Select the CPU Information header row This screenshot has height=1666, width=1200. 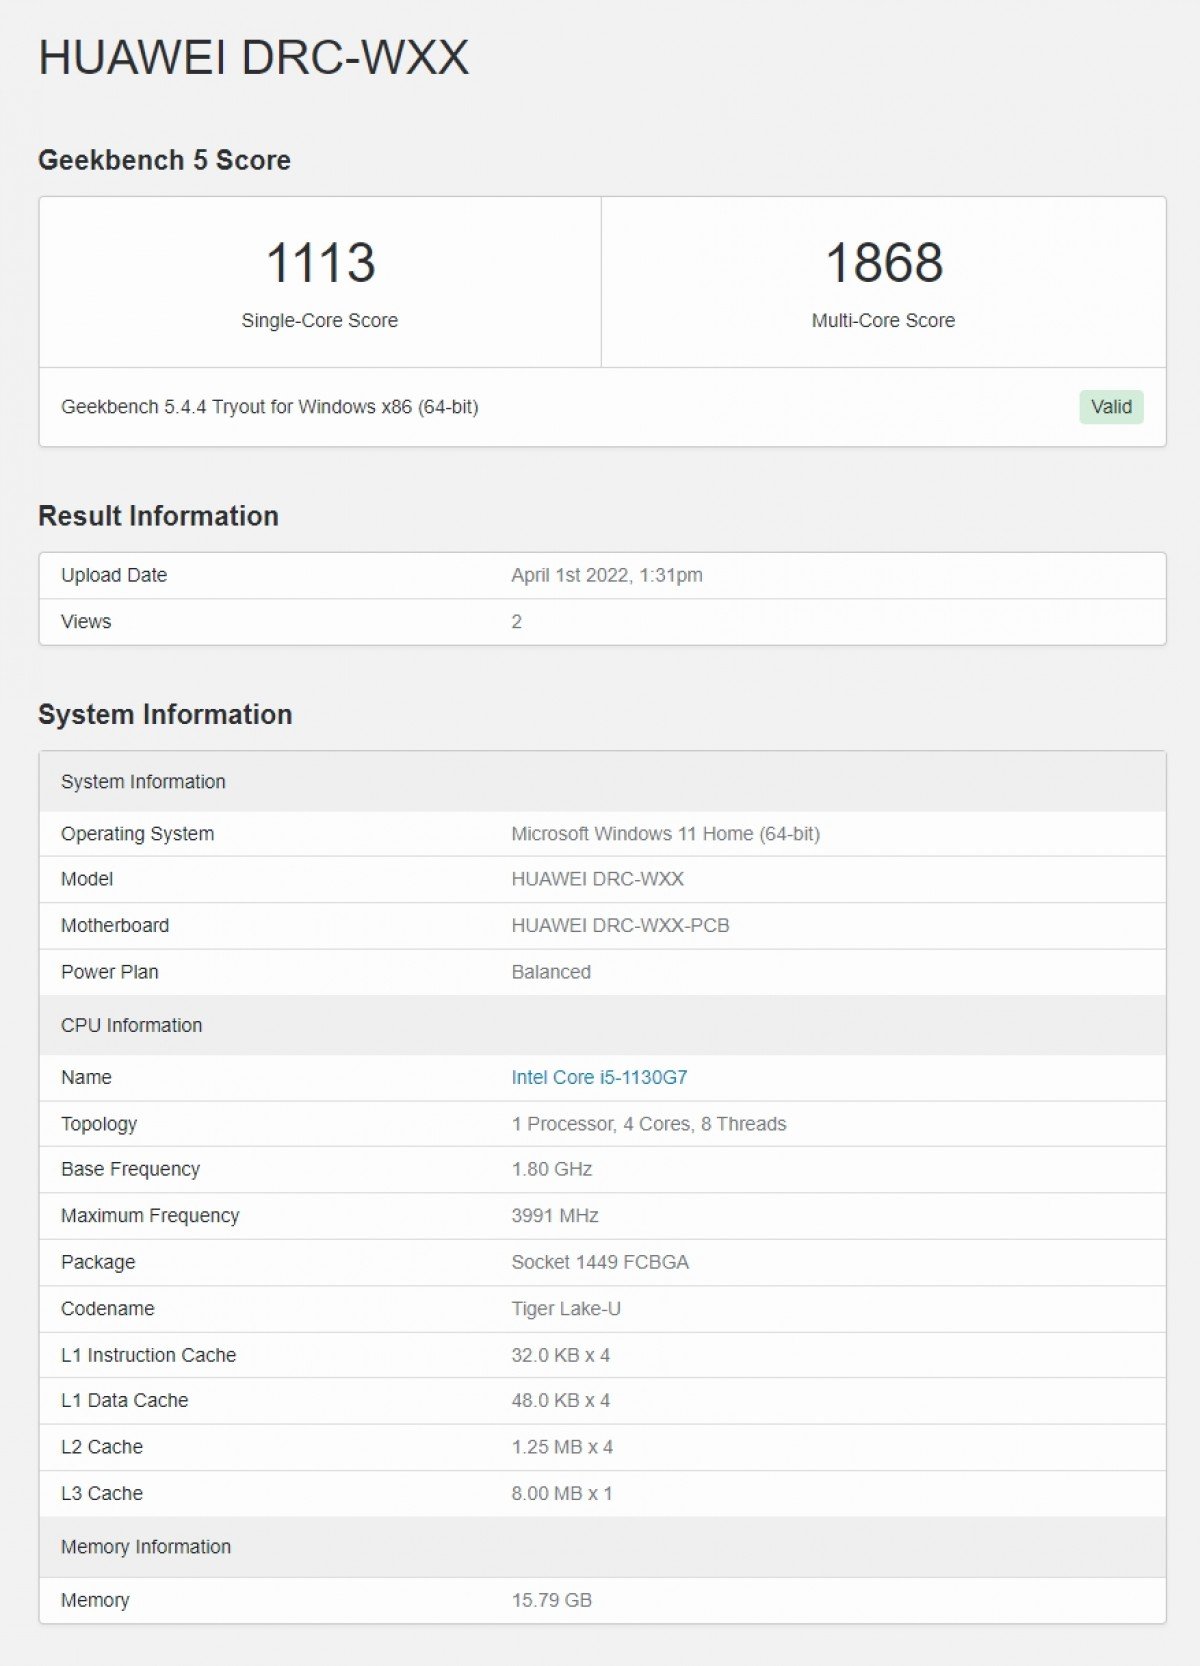tap(602, 1025)
